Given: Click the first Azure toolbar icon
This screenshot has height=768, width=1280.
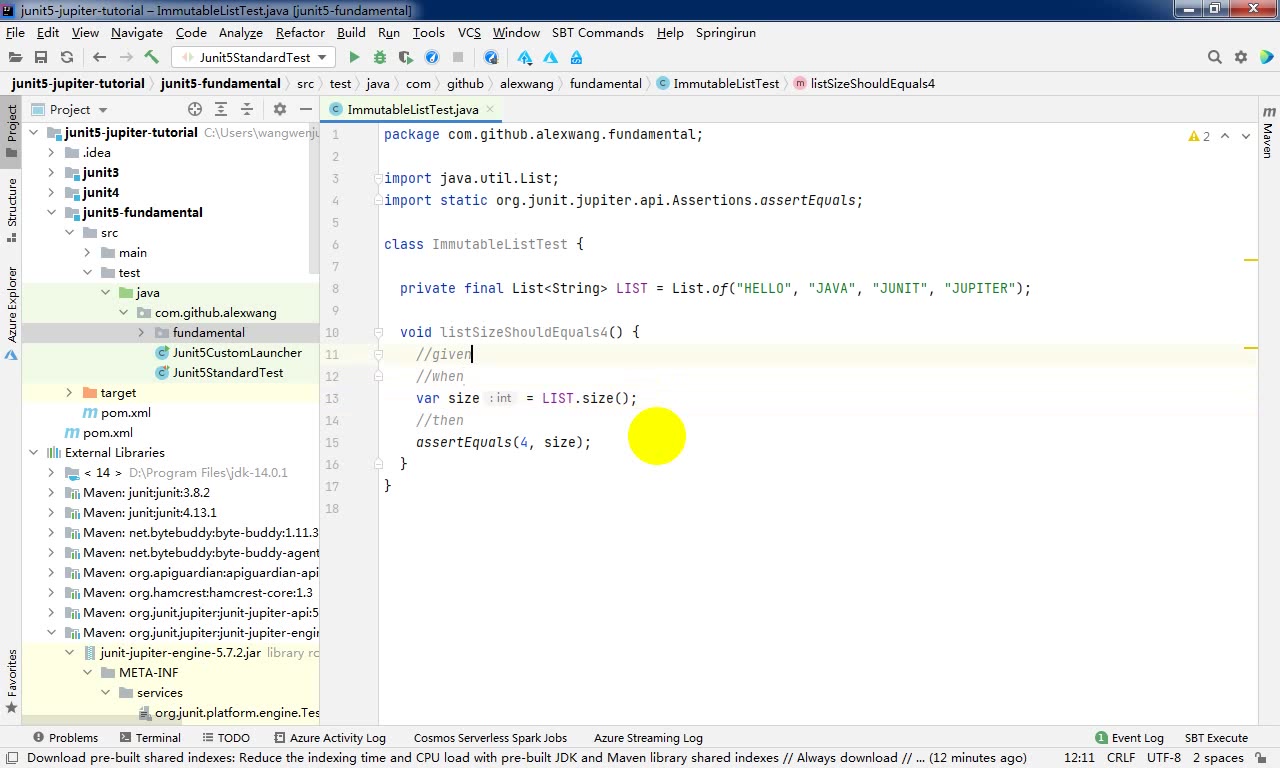Looking at the screenshot, I should point(525,57).
